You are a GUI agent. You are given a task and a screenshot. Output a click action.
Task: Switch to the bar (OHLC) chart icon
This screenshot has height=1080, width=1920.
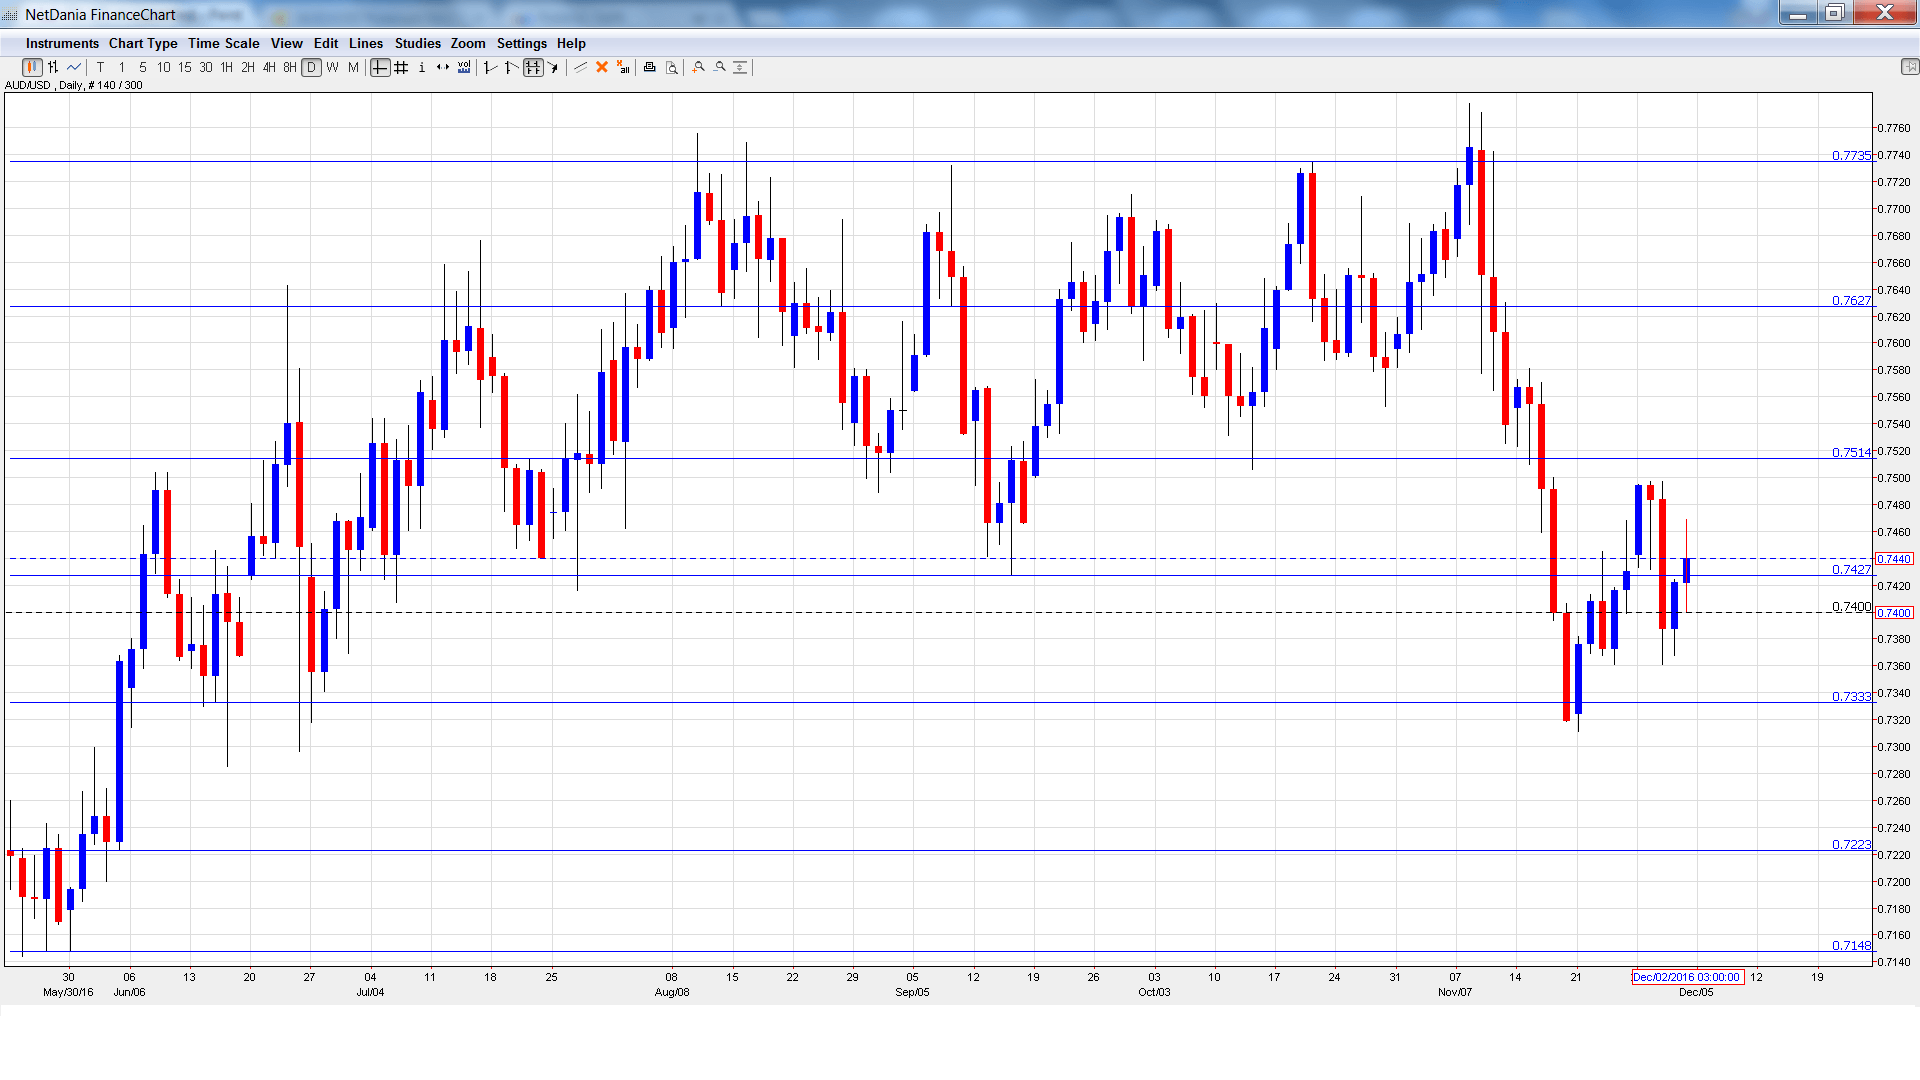tap(53, 67)
